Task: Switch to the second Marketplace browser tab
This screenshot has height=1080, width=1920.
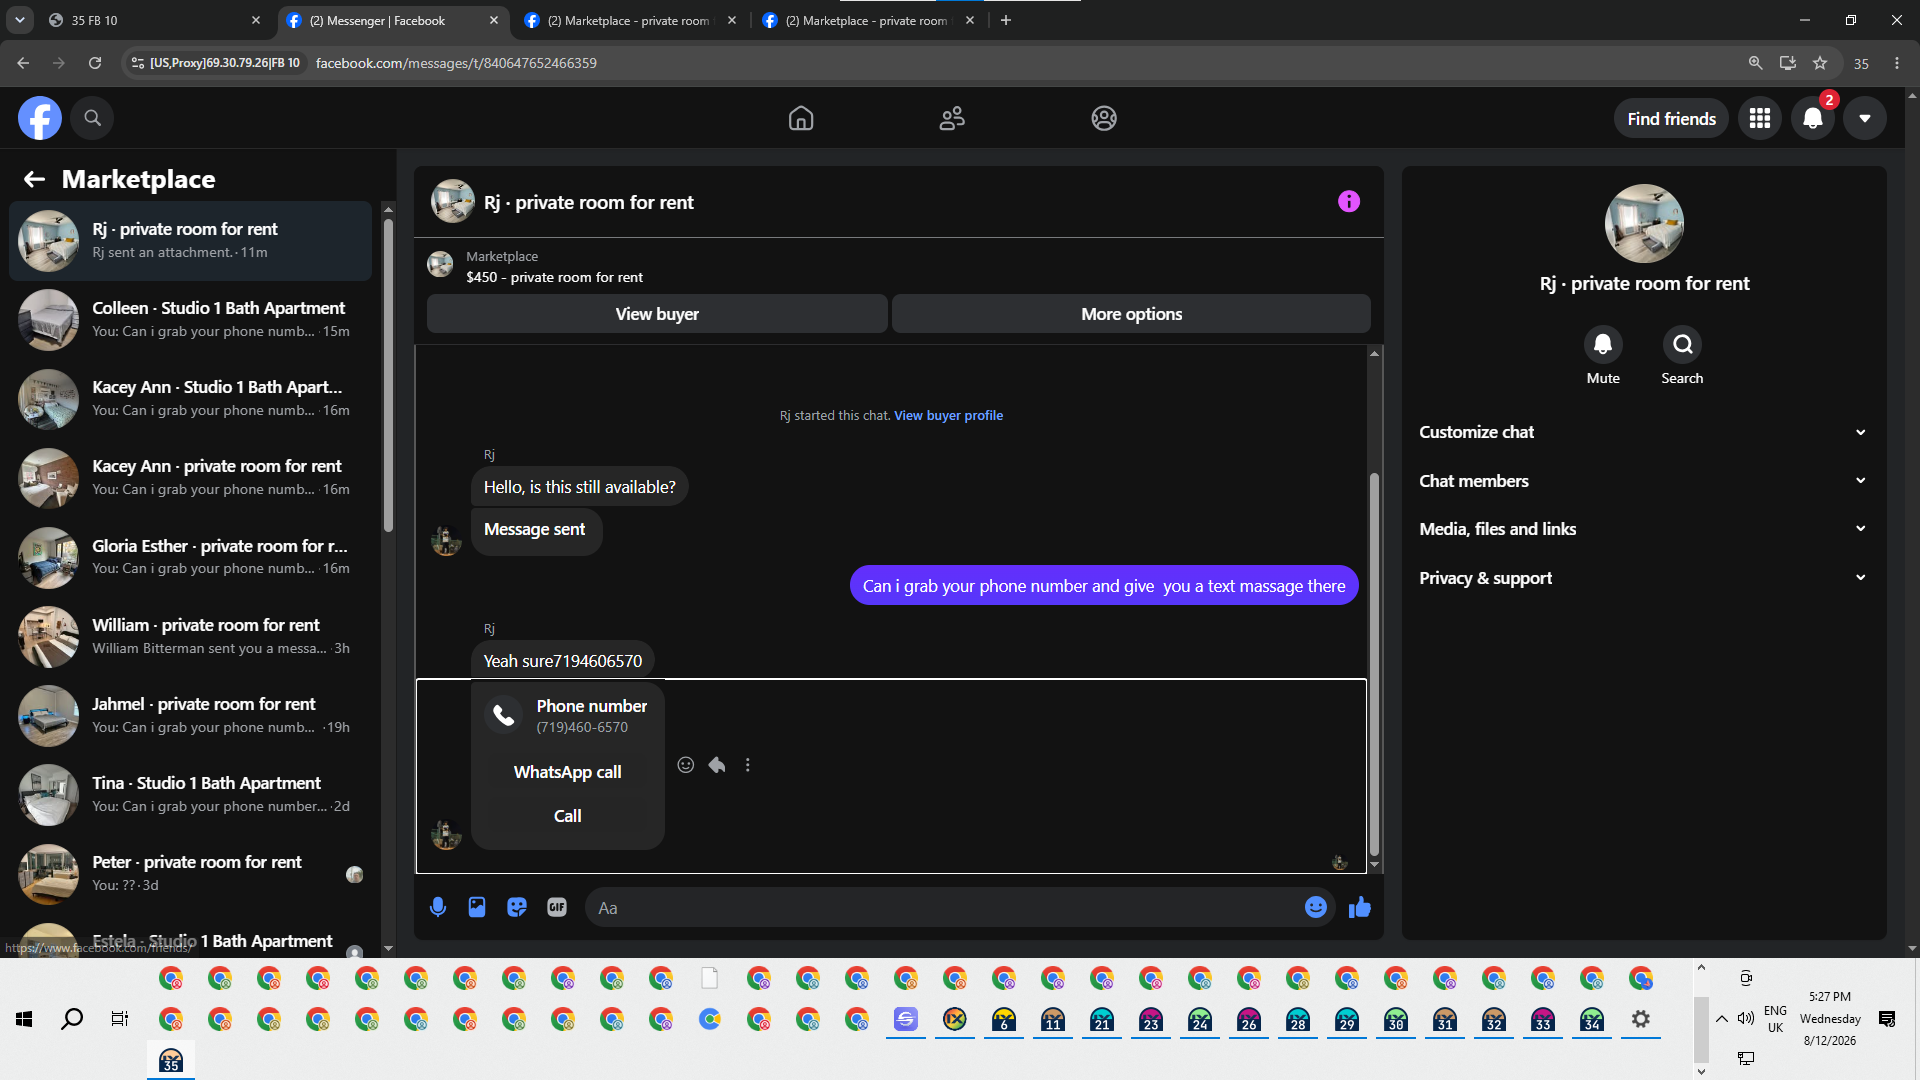Action: pyautogui.click(x=630, y=20)
